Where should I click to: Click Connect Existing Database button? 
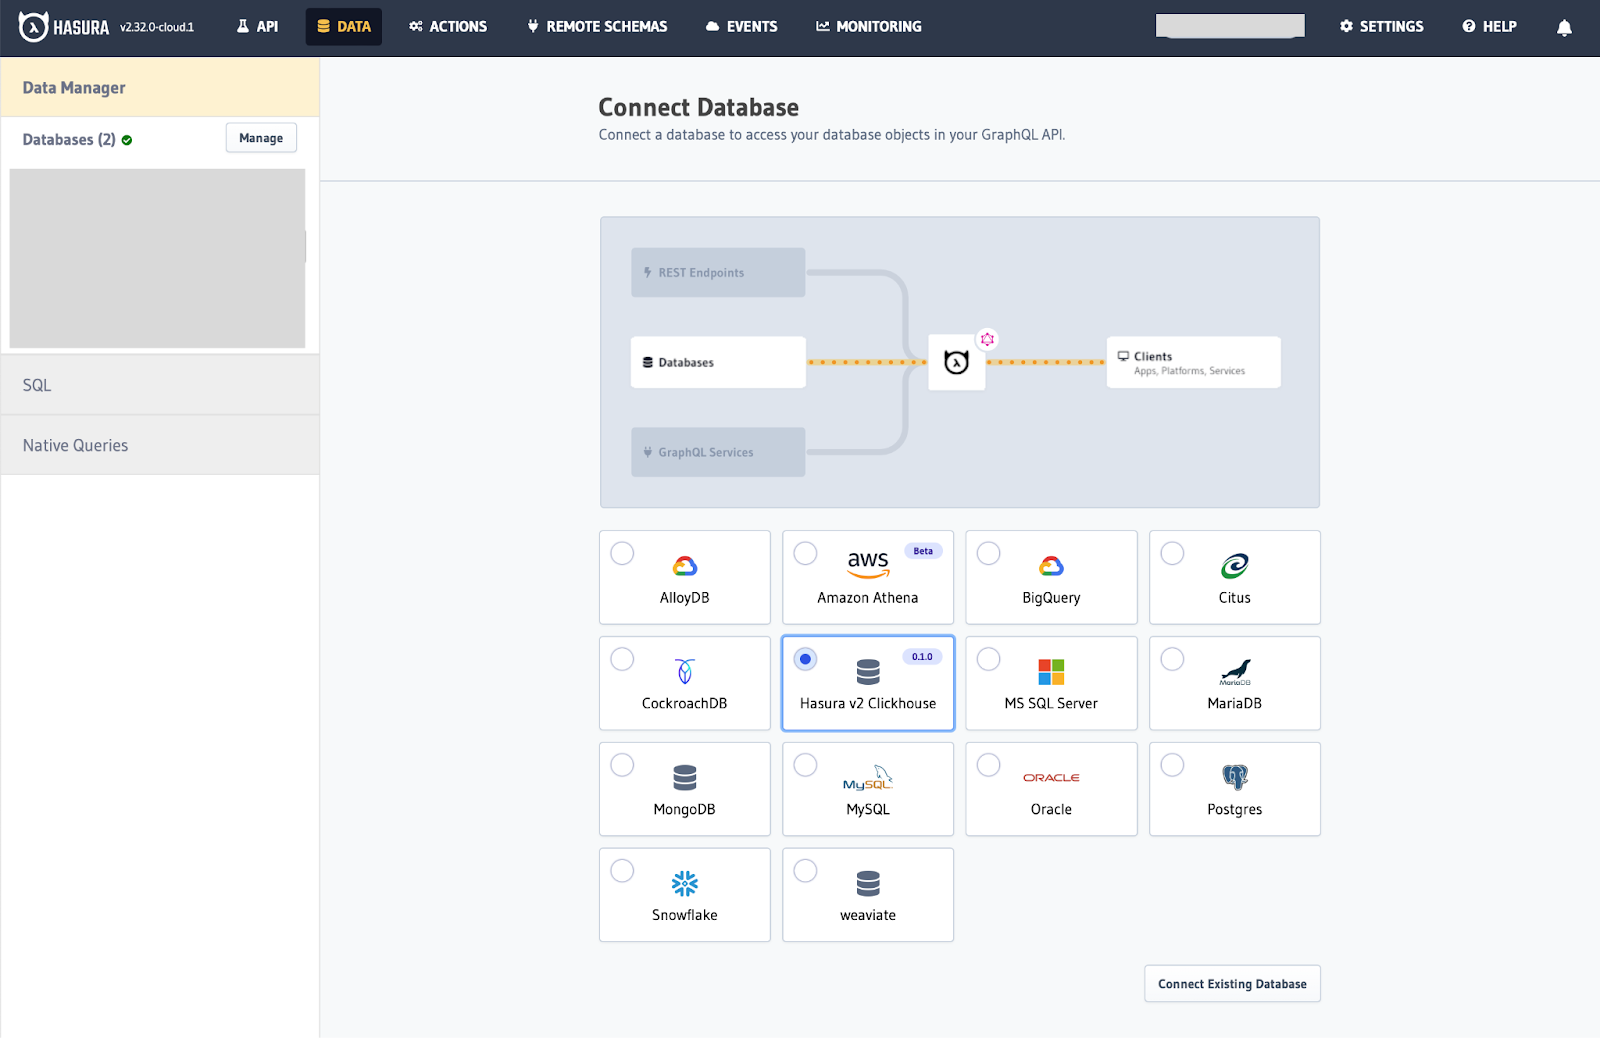(1232, 984)
